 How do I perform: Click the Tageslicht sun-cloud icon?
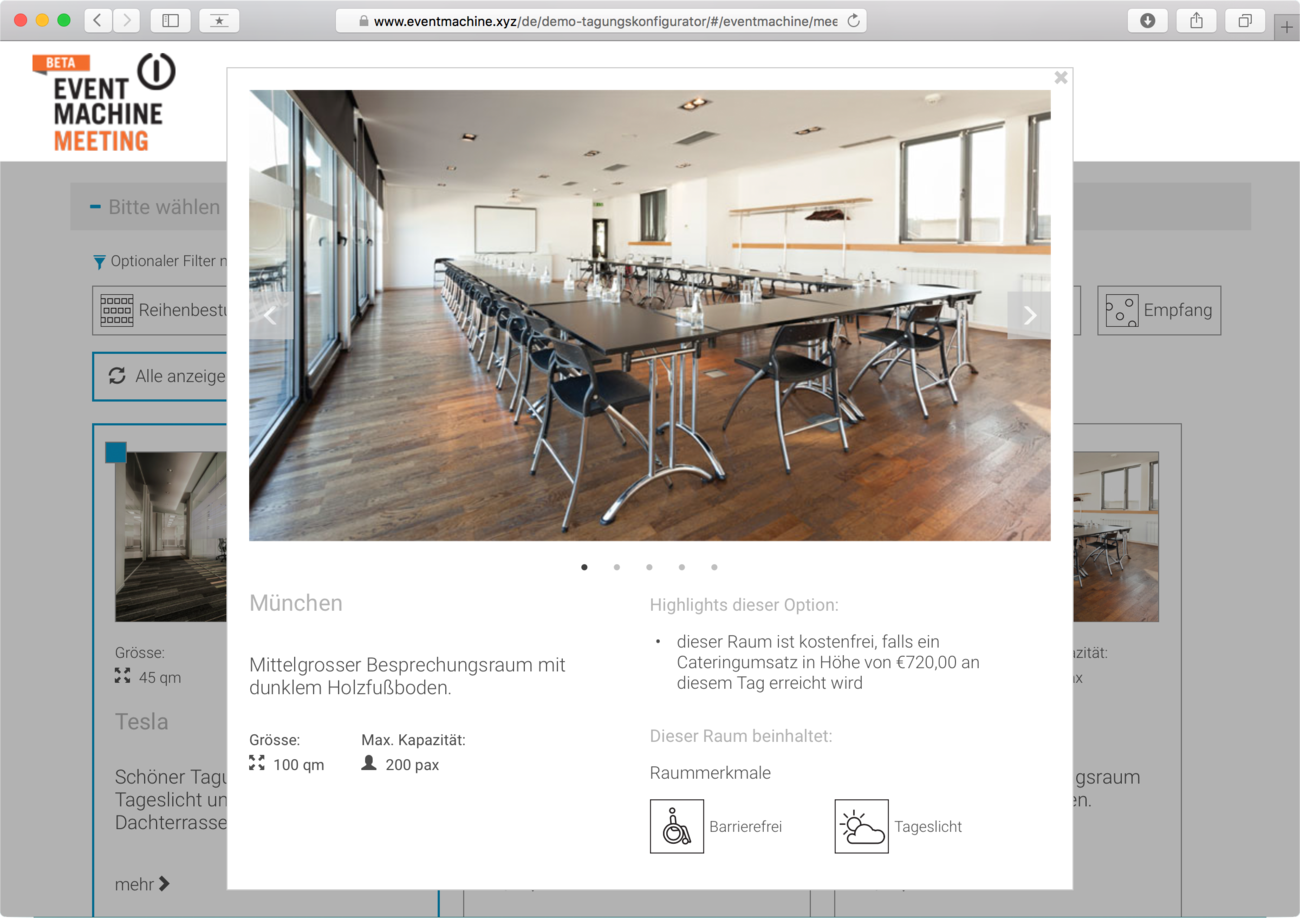click(x=862, y=826)
